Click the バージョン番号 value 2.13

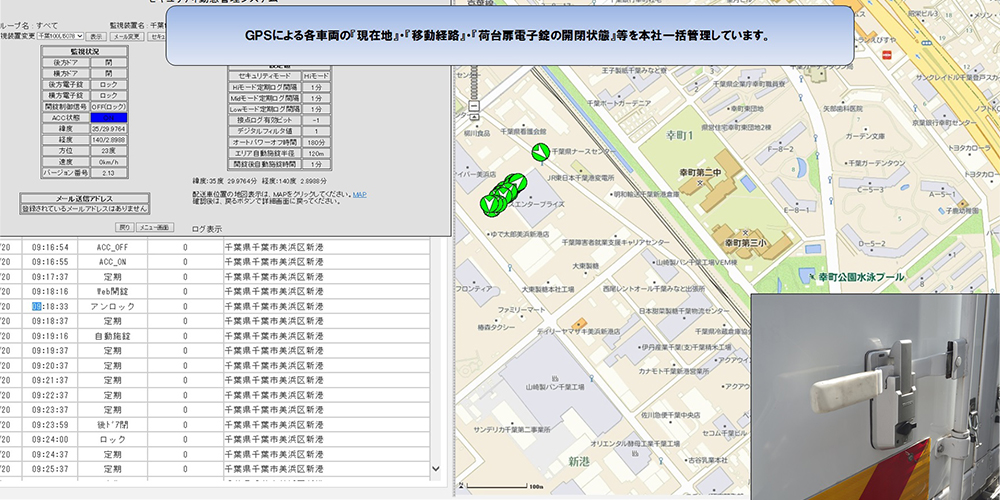(109, 172)
